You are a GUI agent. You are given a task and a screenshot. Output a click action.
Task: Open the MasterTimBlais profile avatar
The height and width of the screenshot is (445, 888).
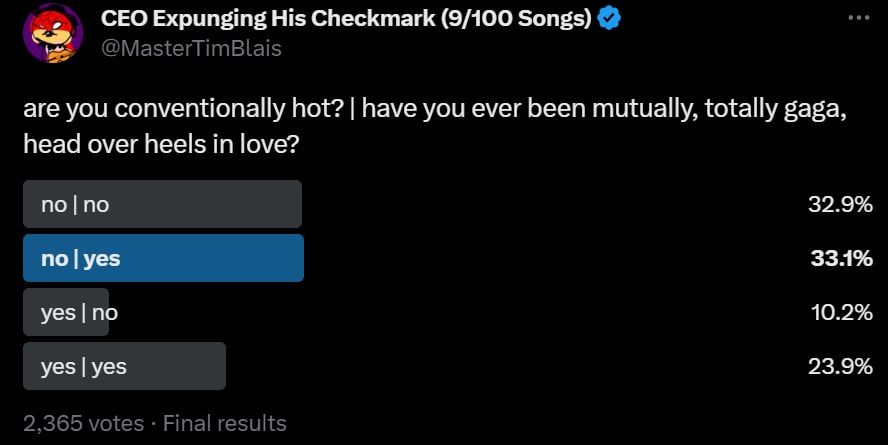52,32
